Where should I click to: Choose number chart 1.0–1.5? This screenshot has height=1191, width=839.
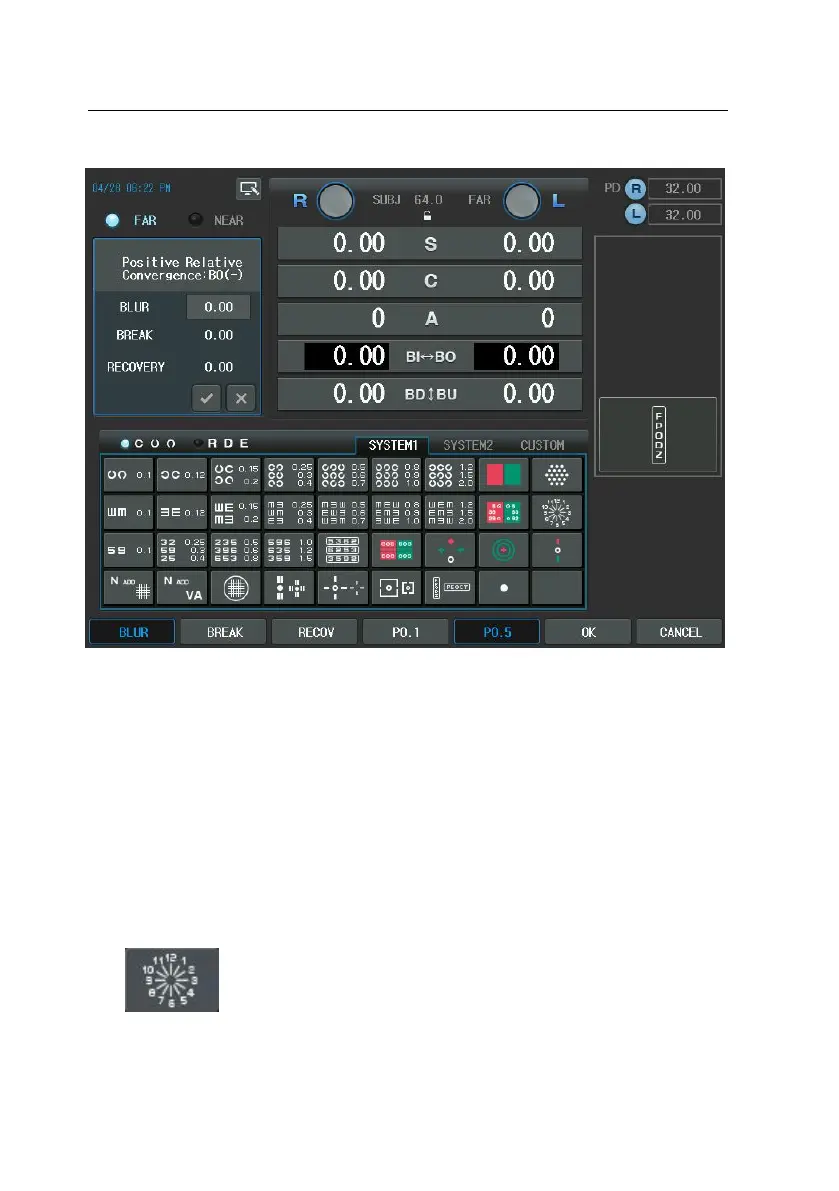coord(289,550)
